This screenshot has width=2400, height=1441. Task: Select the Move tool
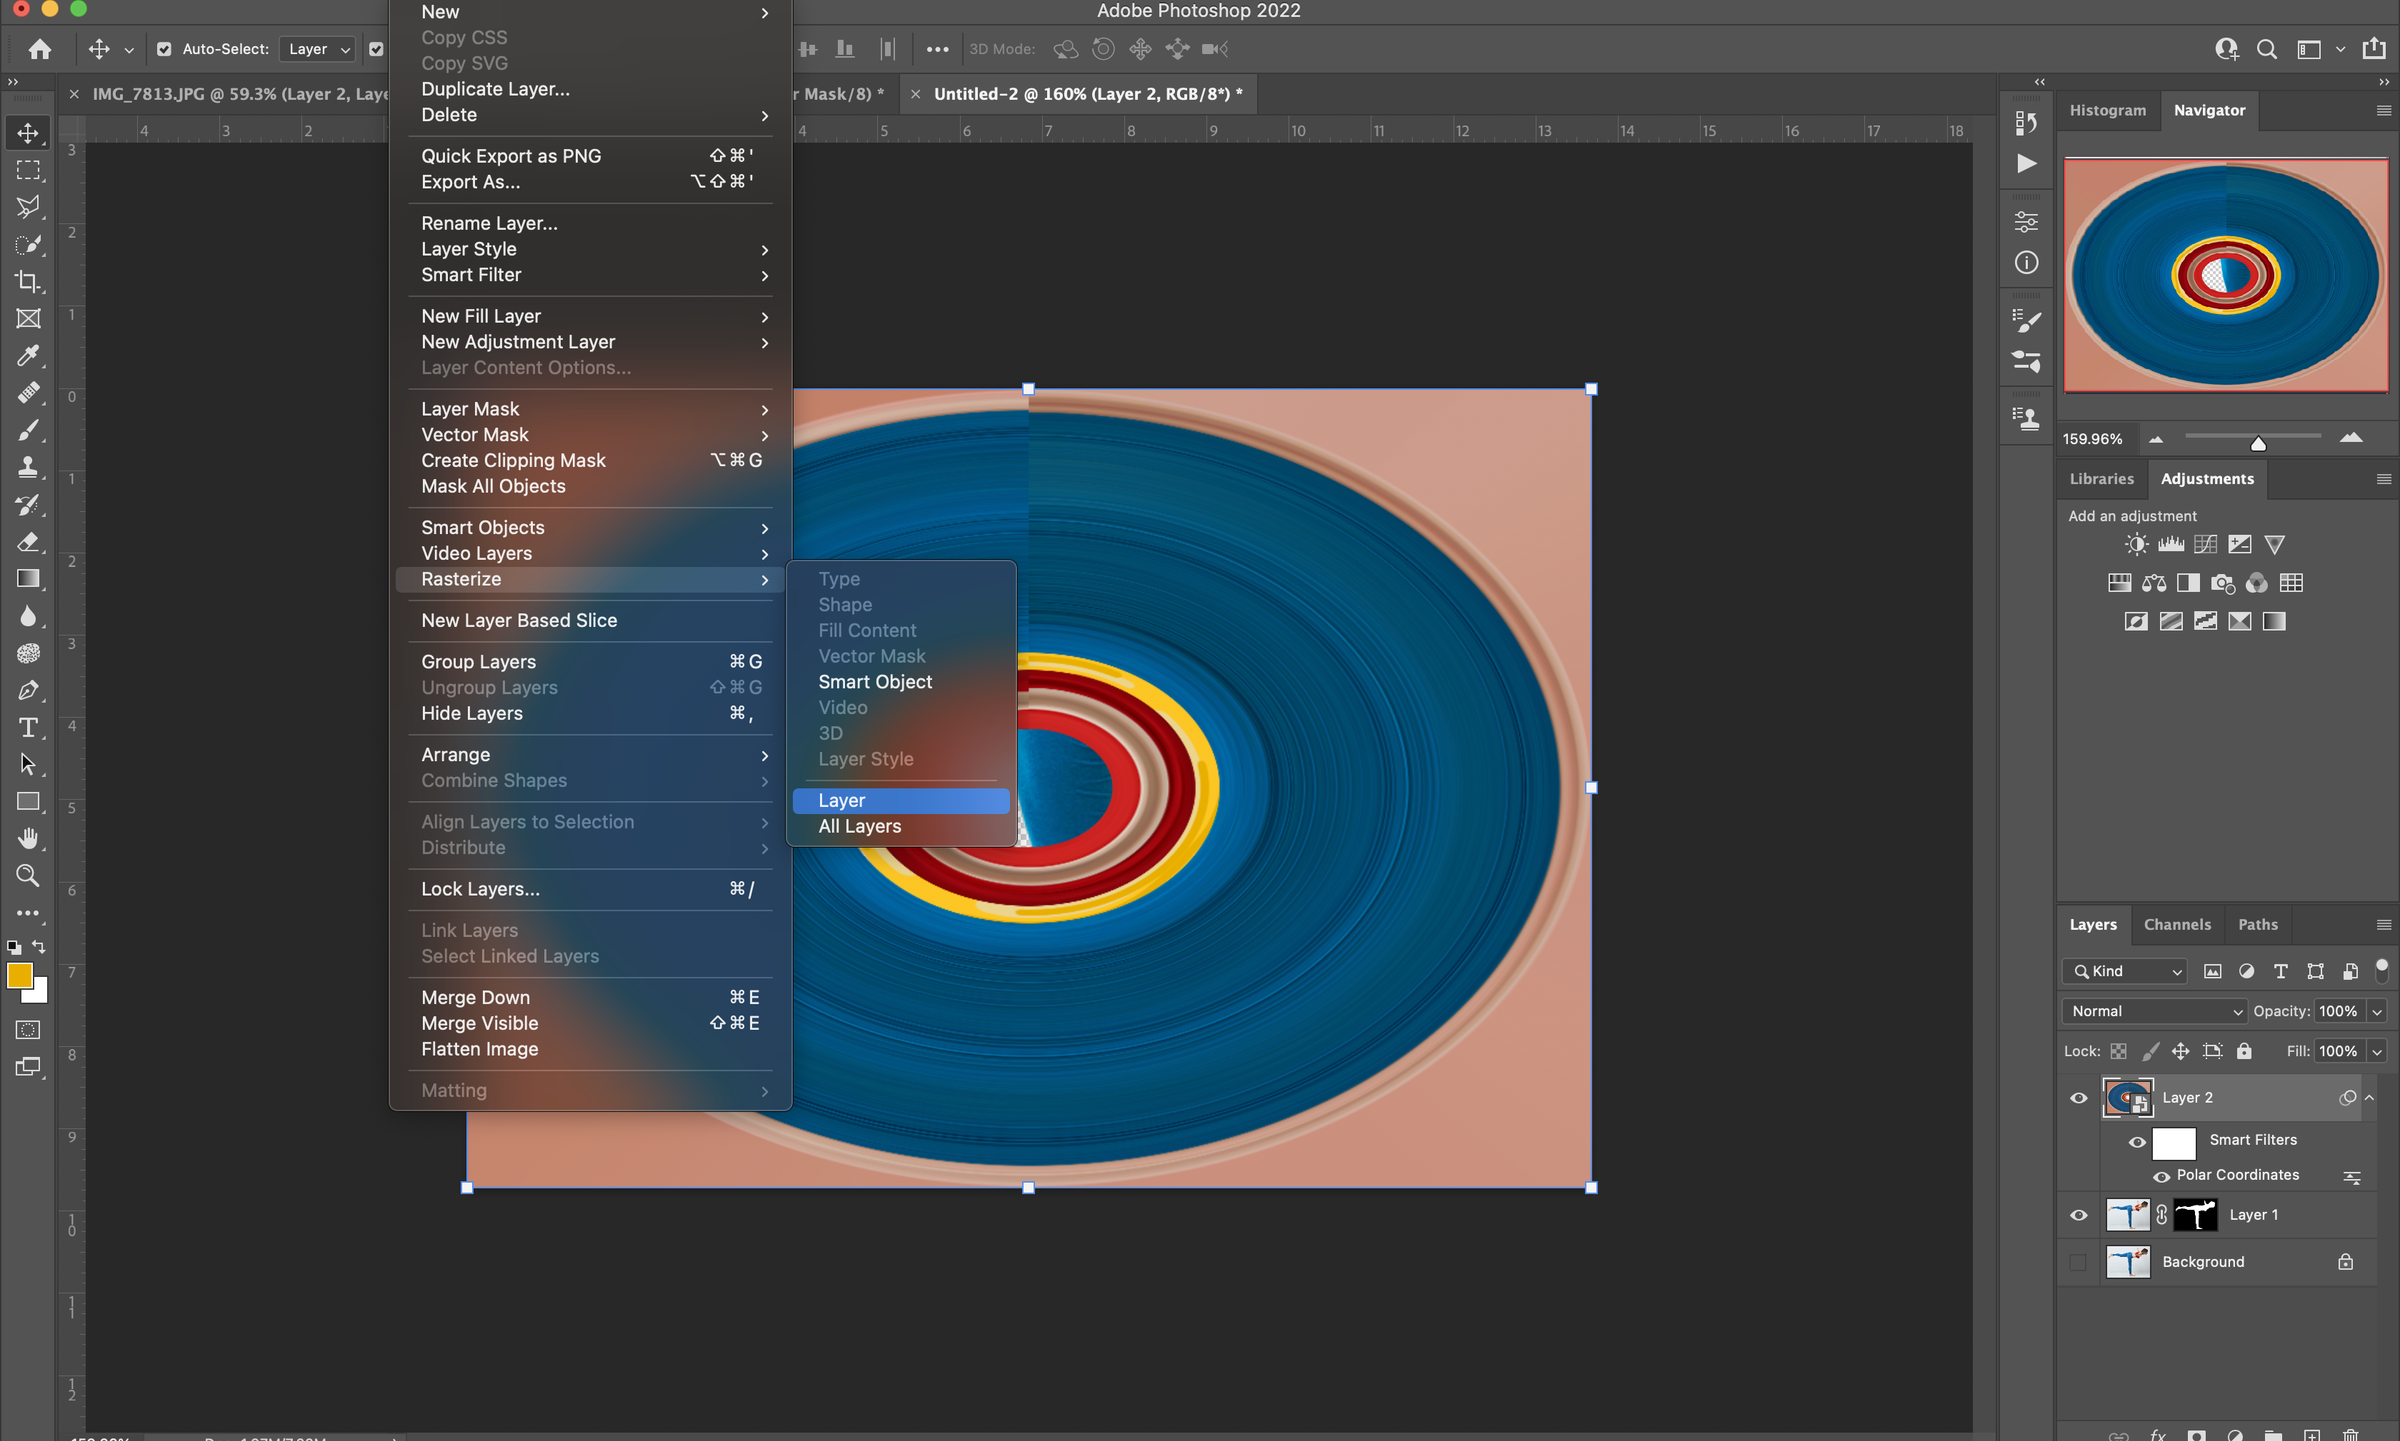coord(28,132)
